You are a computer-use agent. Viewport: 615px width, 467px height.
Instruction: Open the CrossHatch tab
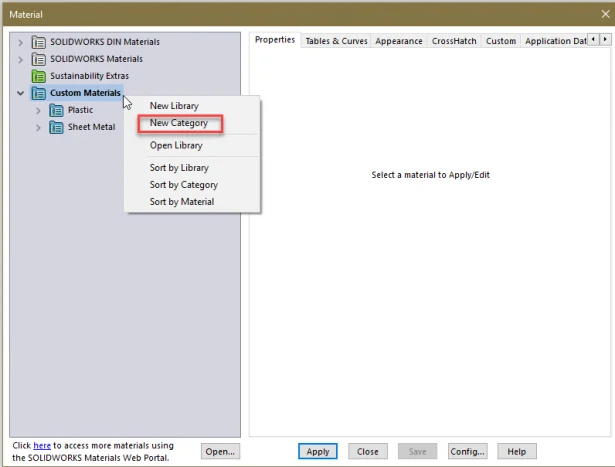pos(454,41)
